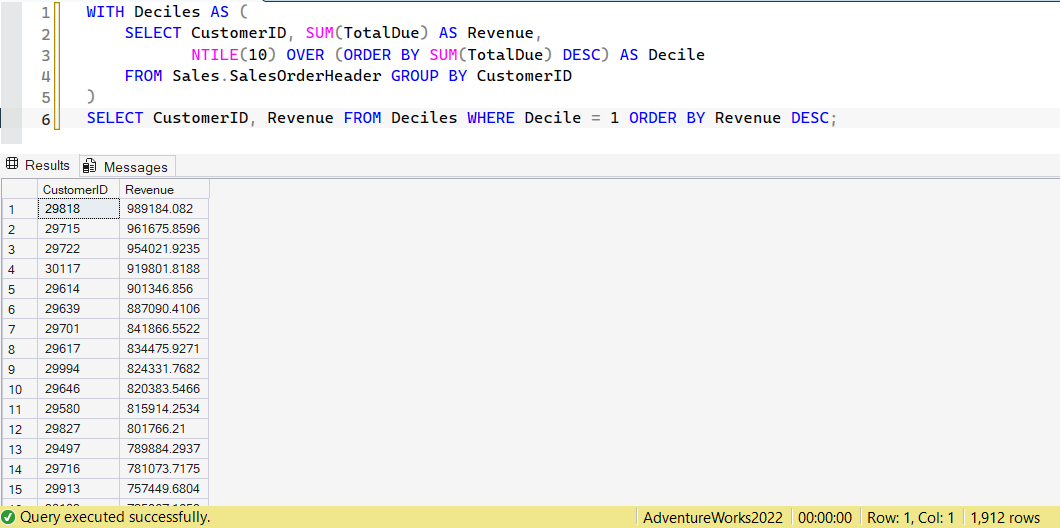This screenshot has height=528, width=1060.
Task: Select revenue value 841866.5522
Action: click(164, 329)
